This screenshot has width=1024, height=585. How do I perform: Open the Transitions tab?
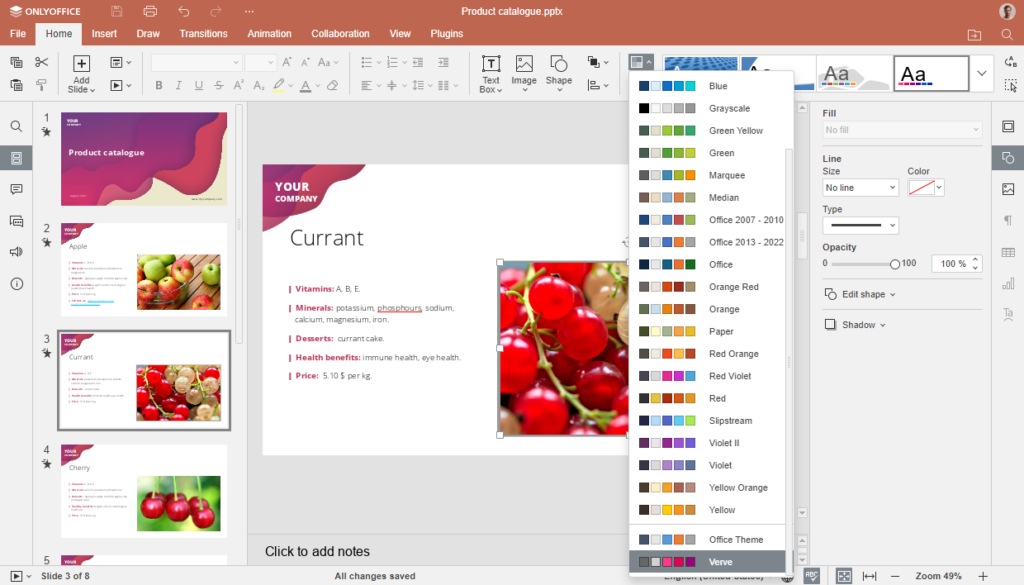(203, 33)
